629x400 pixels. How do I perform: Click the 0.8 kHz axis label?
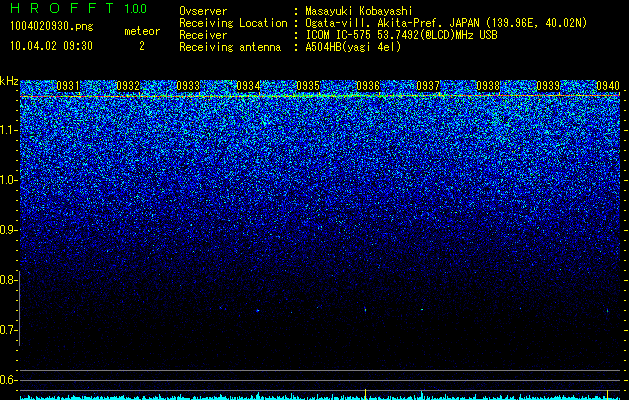click(x=9, y=280)
